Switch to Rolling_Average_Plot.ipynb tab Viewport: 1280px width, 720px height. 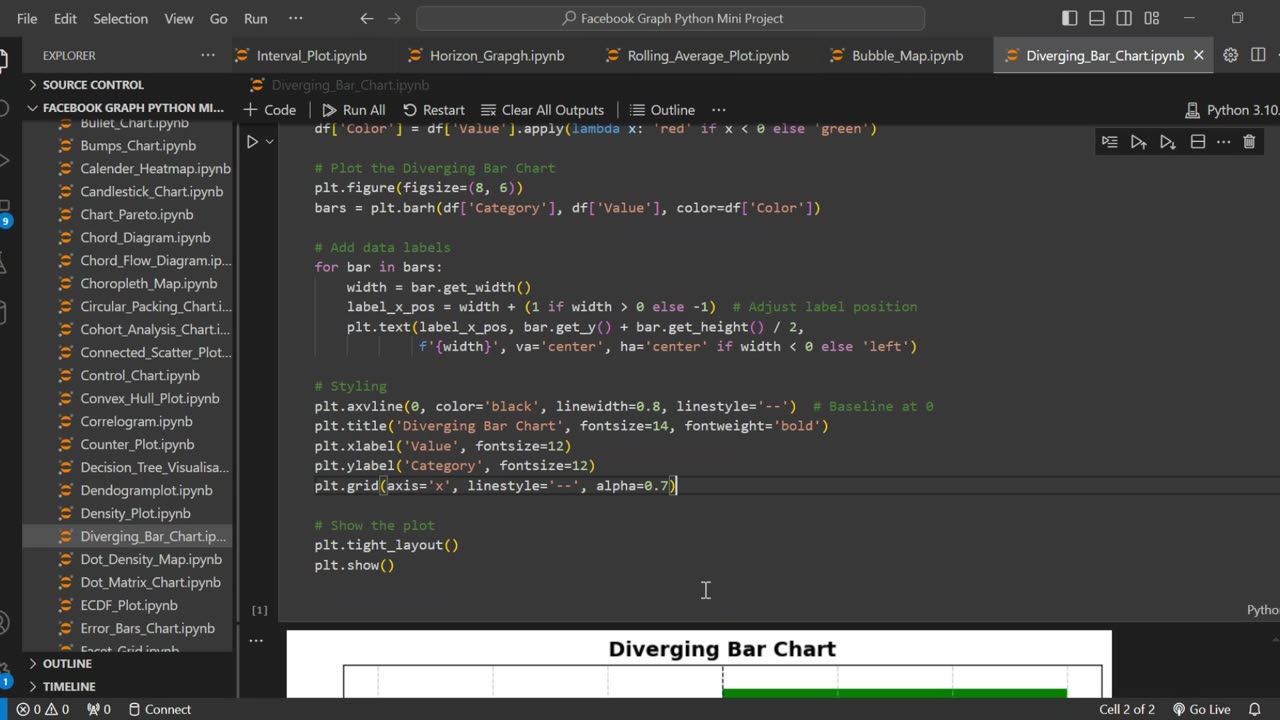point(708,56)
